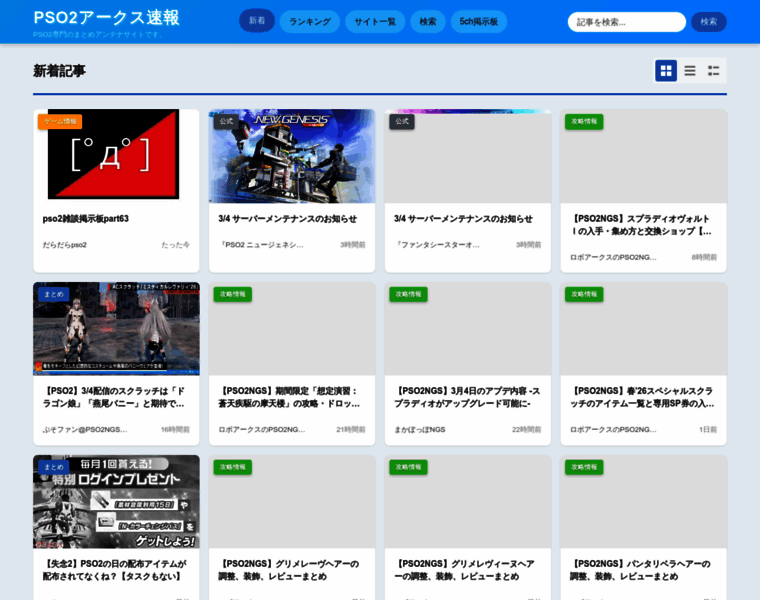
Task: Open the 5ch掲示板 nav item
Action: (x=478, y=21)
